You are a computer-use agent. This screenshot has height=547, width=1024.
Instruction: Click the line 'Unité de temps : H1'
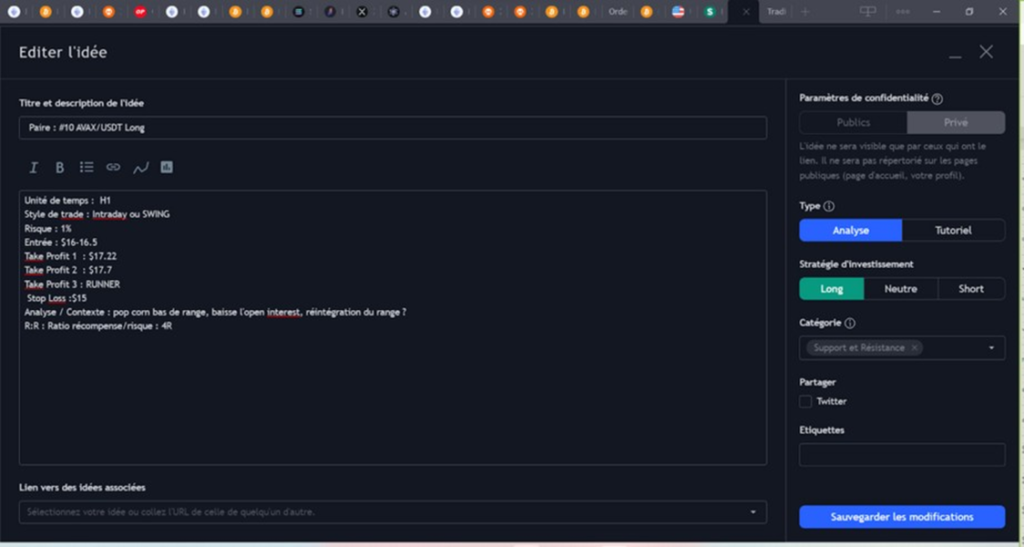click(68, 200)
